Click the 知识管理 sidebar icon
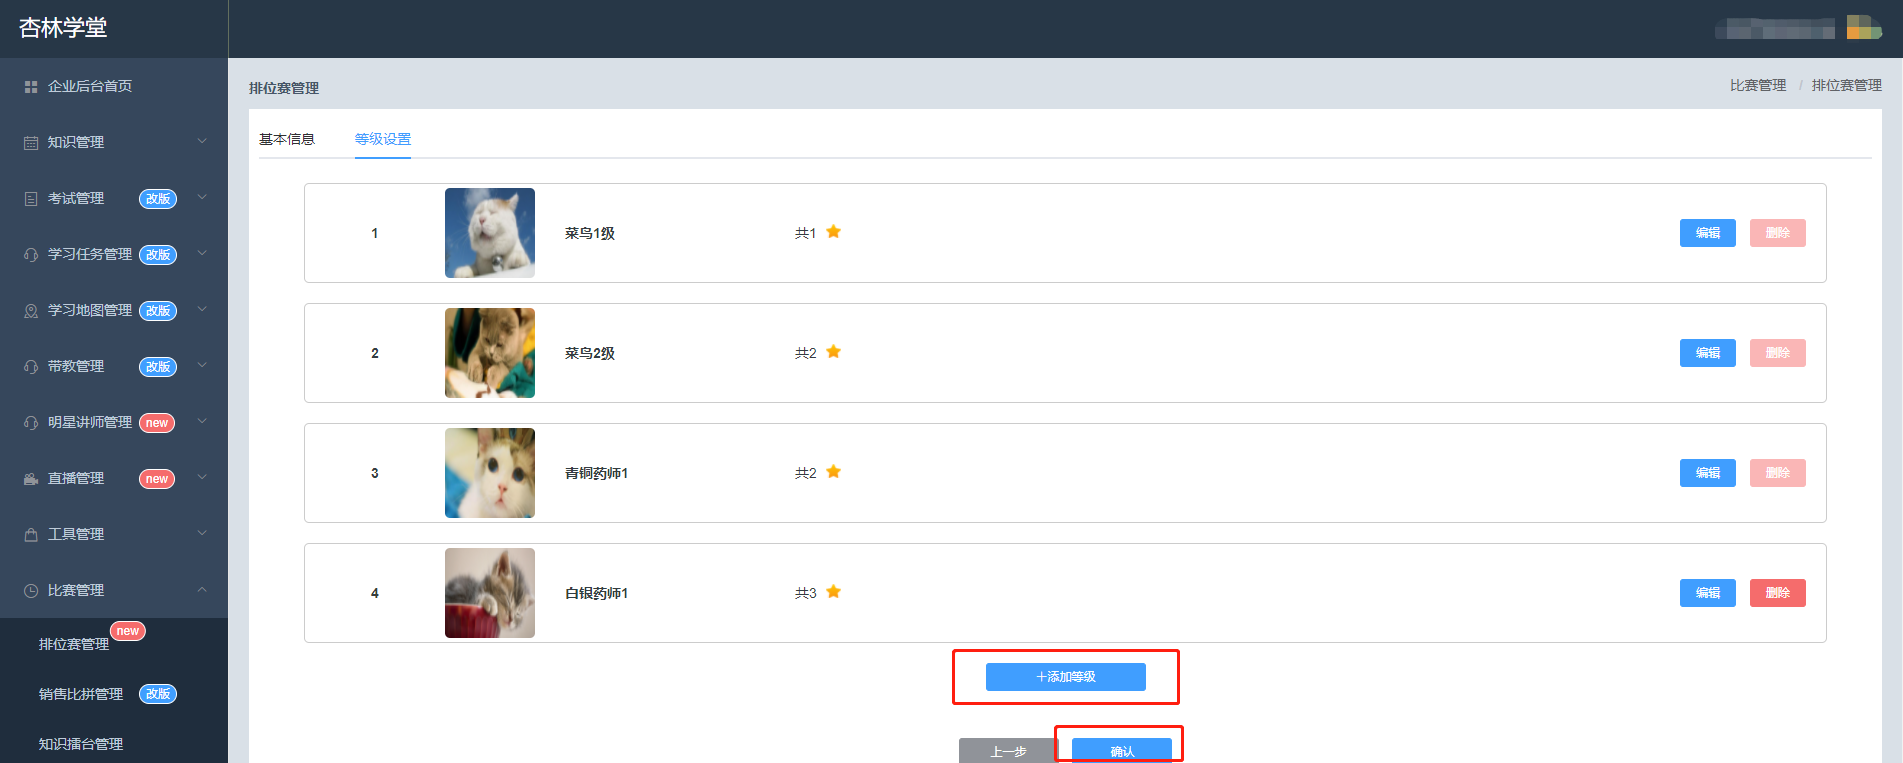Screen dimensions: 1903x763 pos(31,143)
